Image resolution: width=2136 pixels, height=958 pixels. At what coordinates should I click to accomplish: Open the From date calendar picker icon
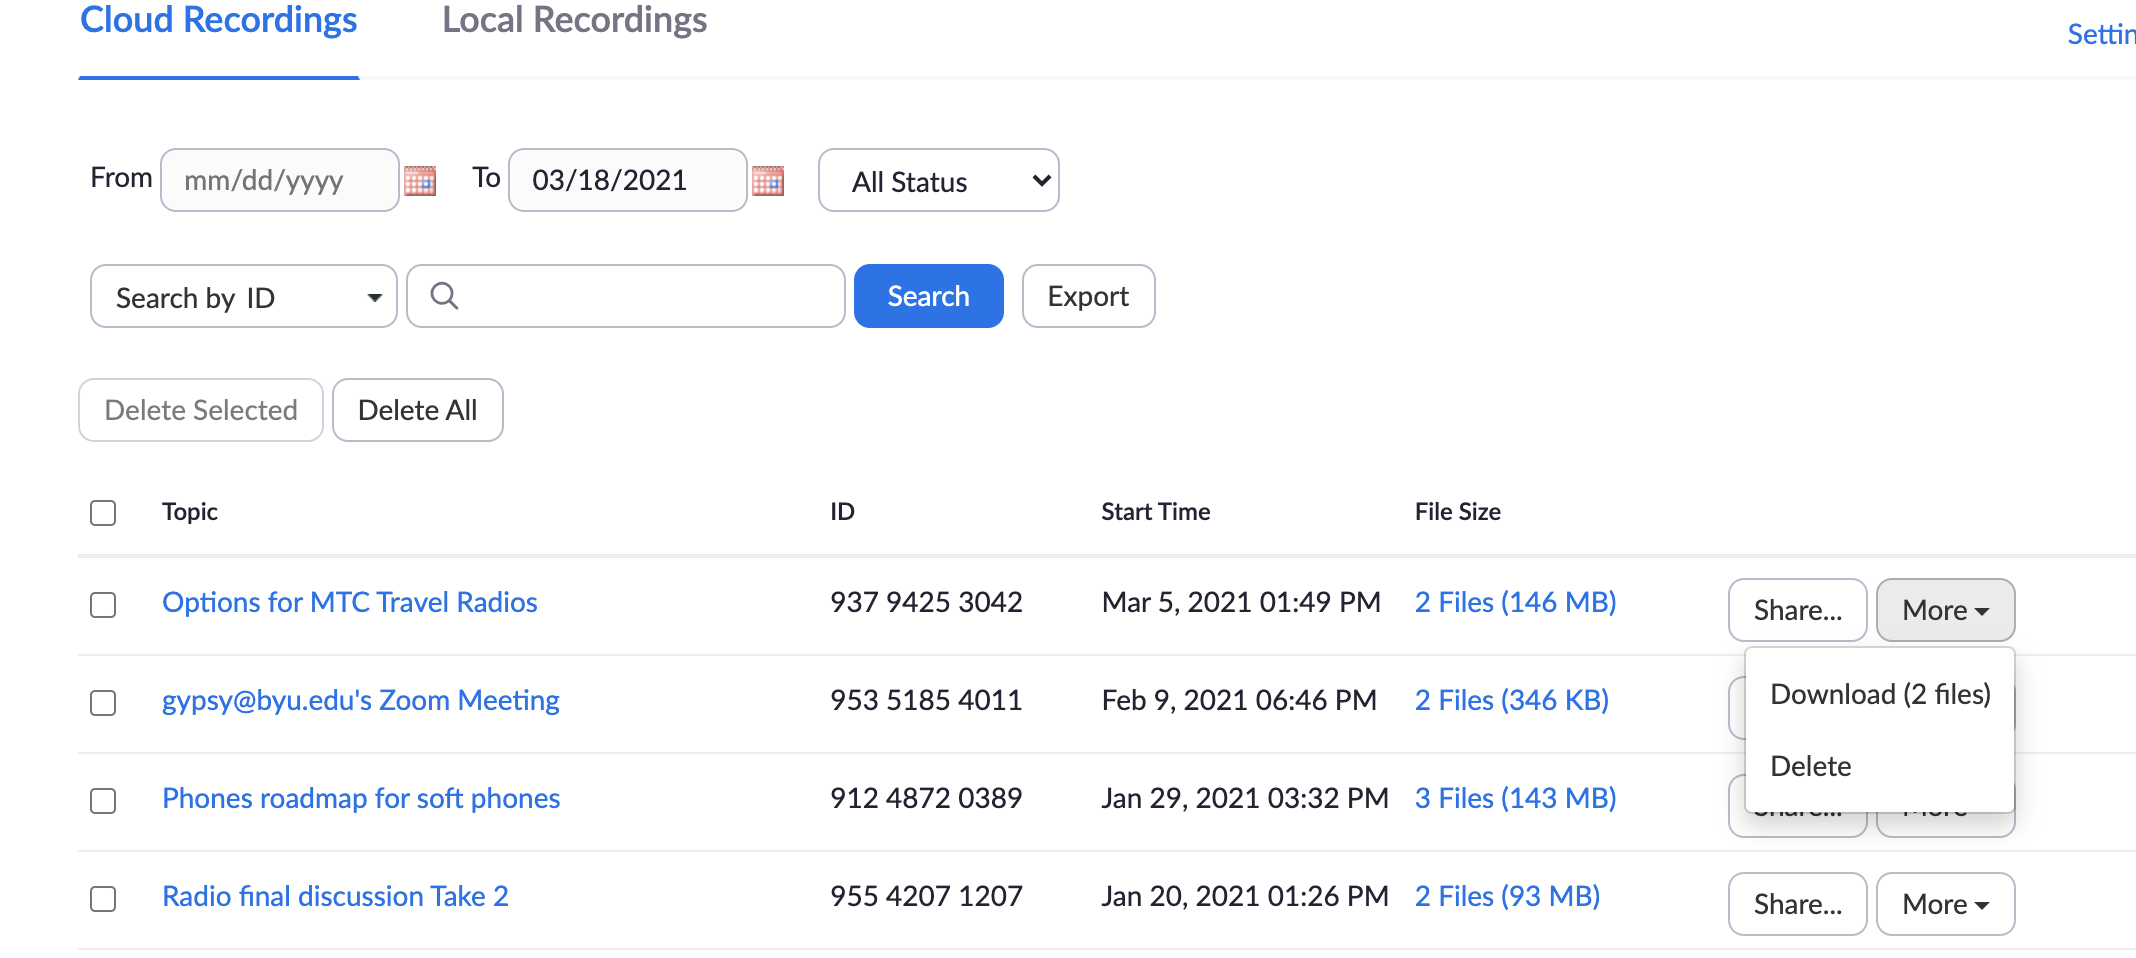[x=420, y=181]
